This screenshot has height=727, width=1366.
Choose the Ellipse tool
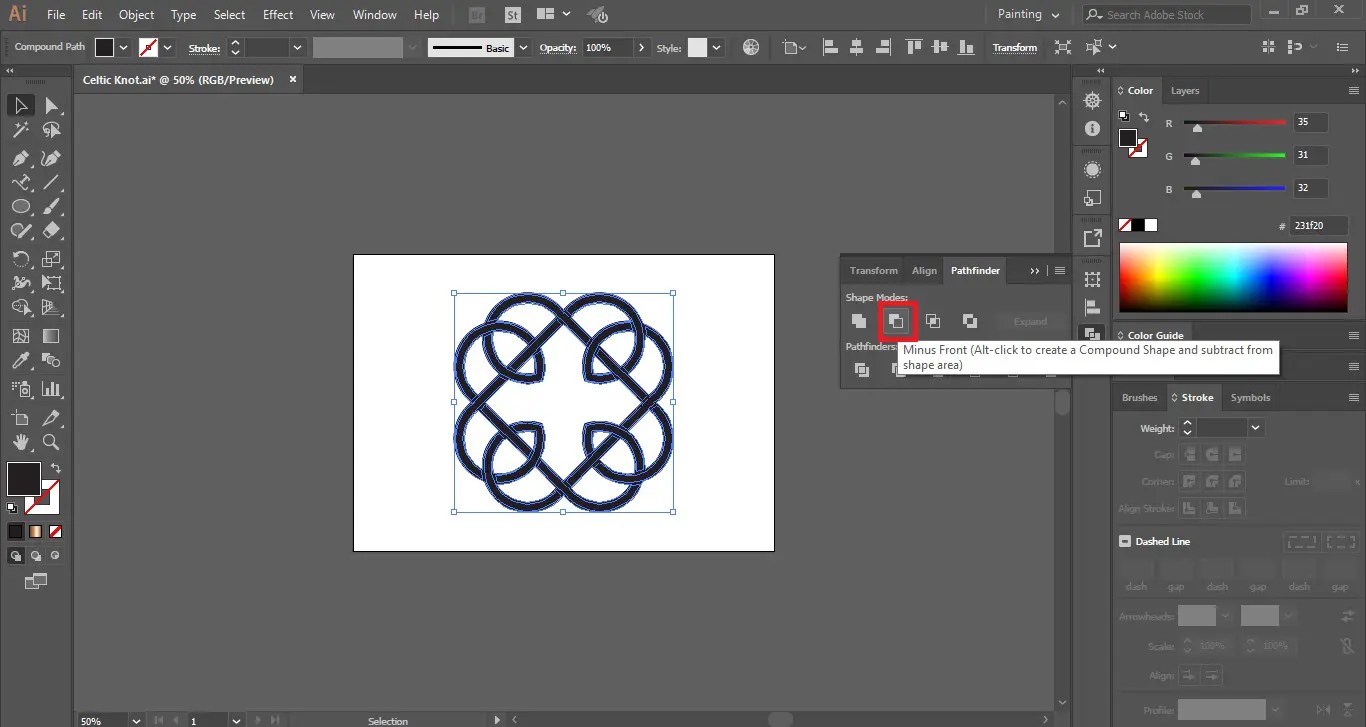pos(21,207)
